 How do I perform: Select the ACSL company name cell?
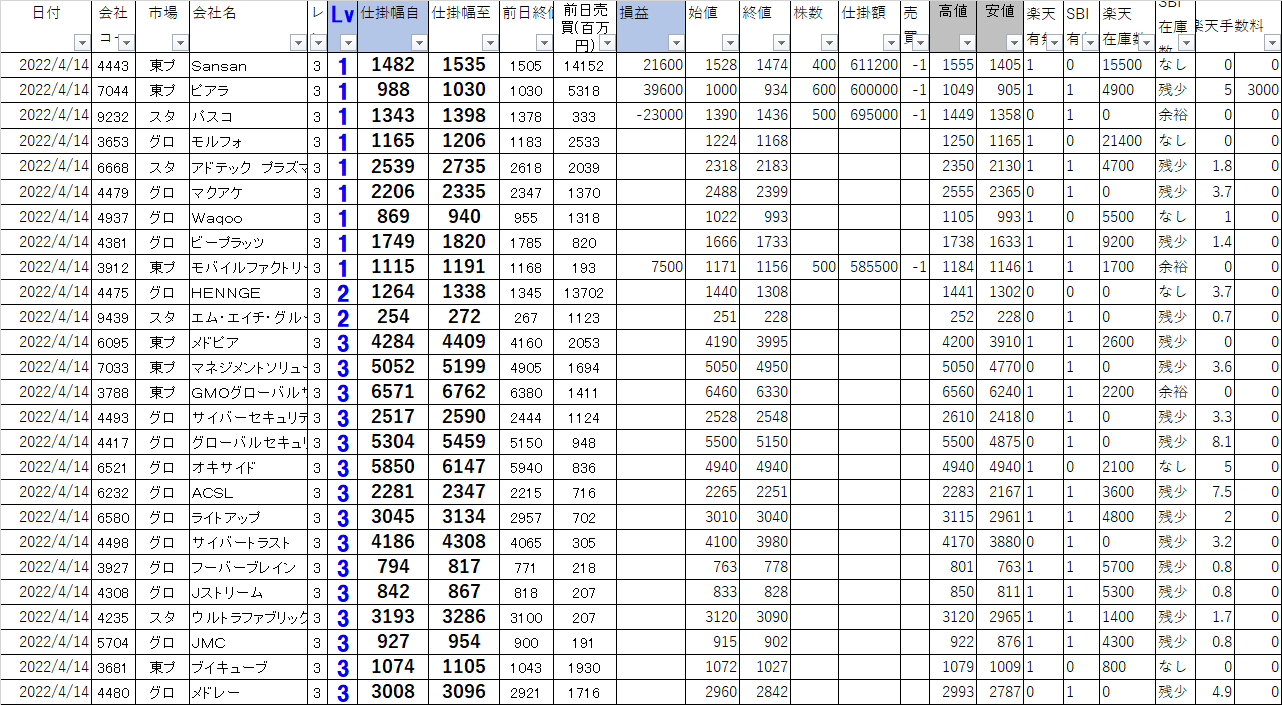pos(249,491)
